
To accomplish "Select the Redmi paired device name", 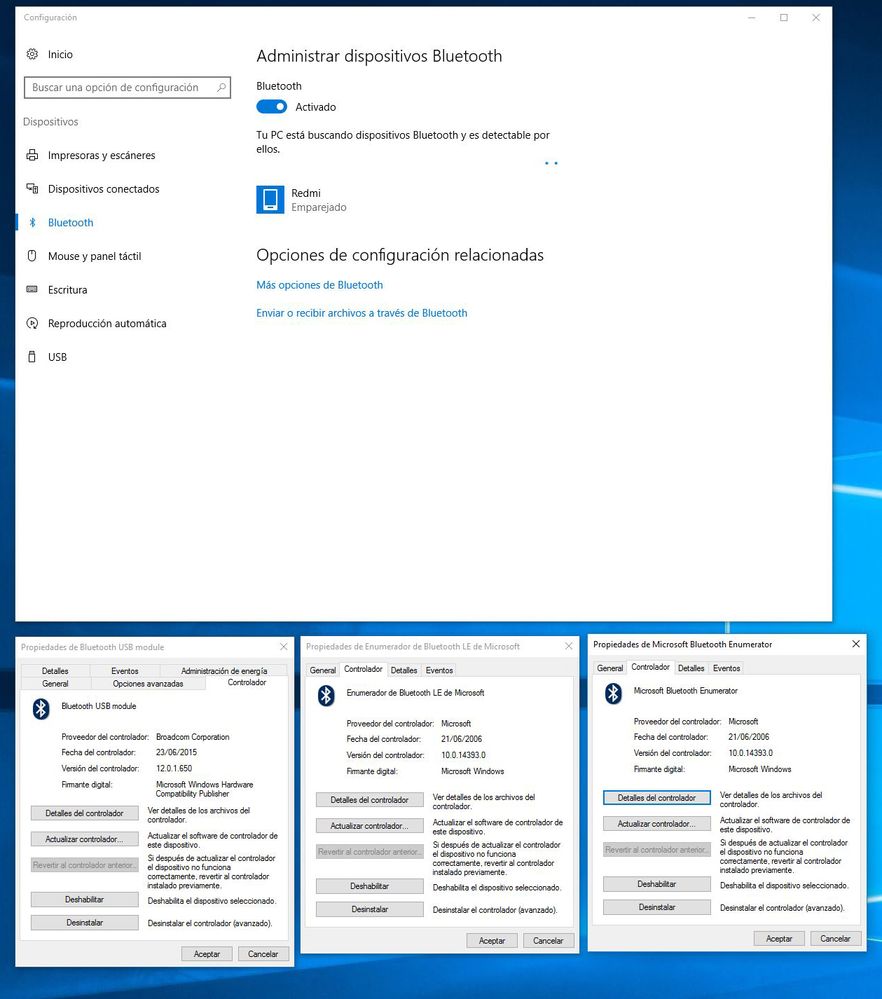I will pyautogui.click(x=306, y=193).
